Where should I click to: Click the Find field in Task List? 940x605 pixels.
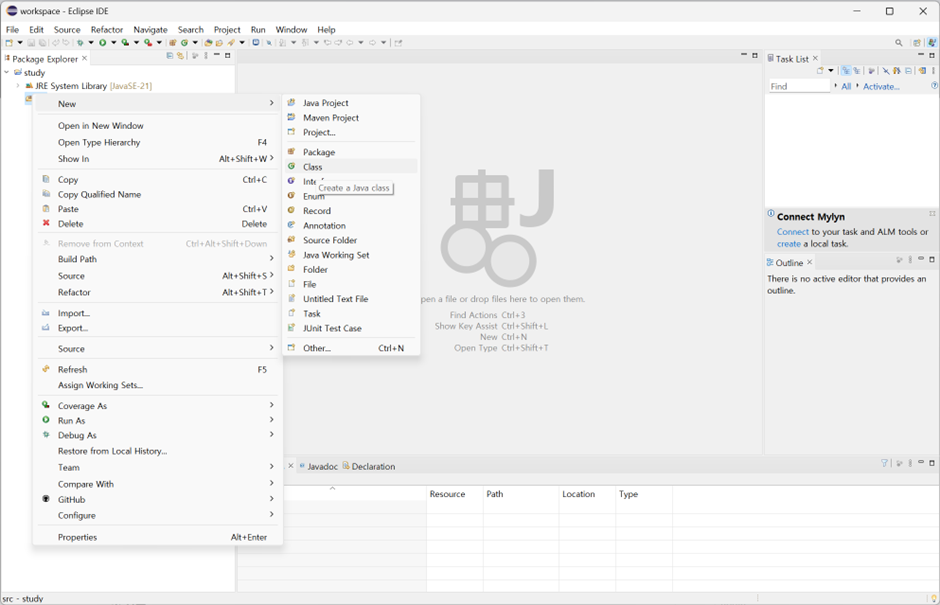(800, 86)
